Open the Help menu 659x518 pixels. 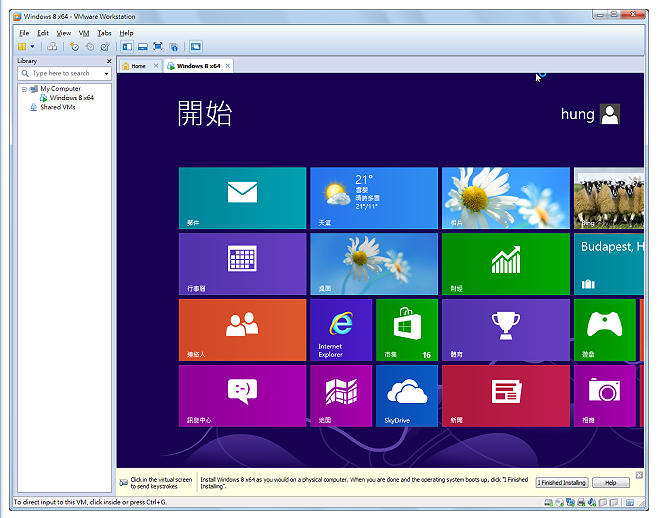126,33
